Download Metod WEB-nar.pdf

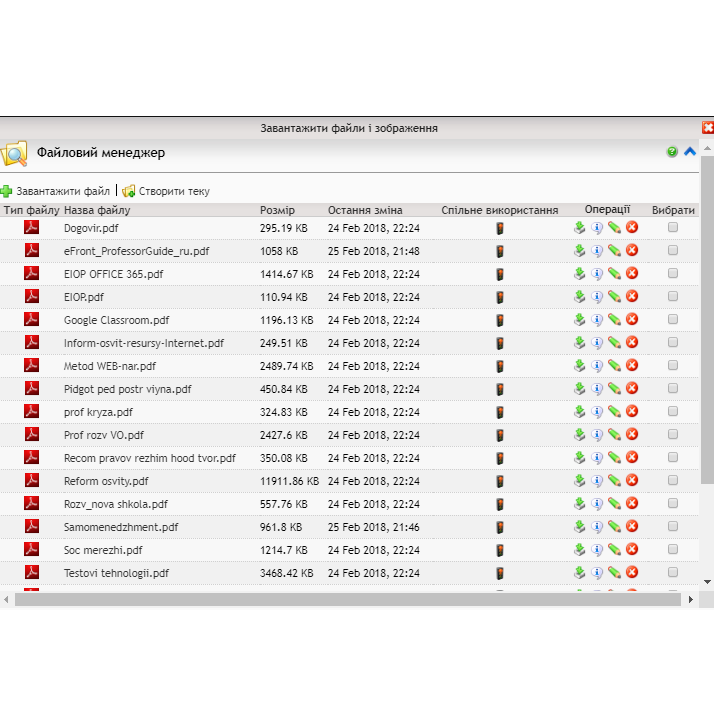[579, 365]
